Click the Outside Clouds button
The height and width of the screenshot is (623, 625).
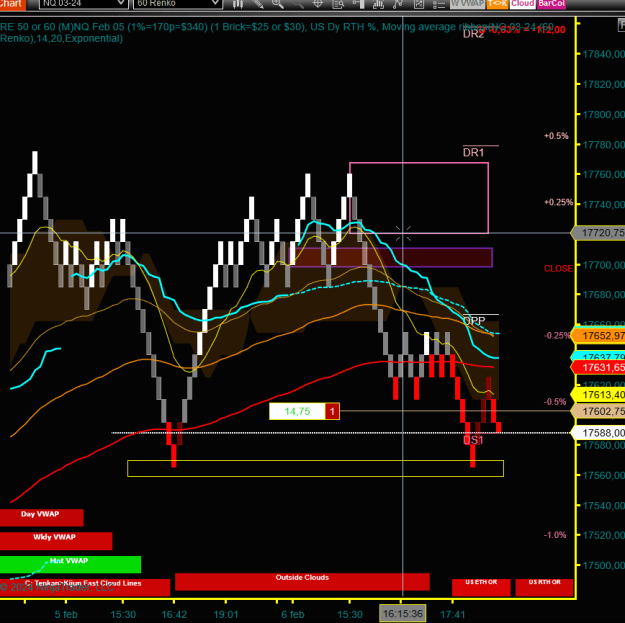[x=302, y=581]
